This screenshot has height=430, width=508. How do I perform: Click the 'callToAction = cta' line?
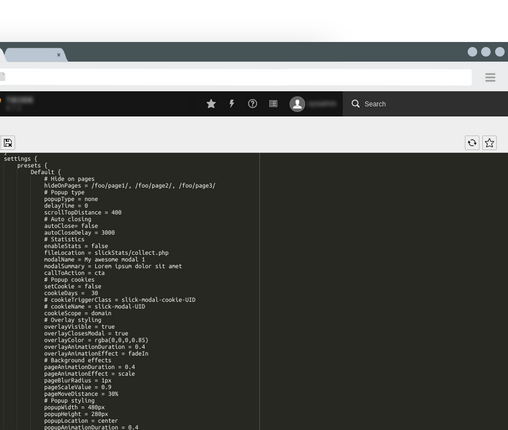(x=74, y=273)
